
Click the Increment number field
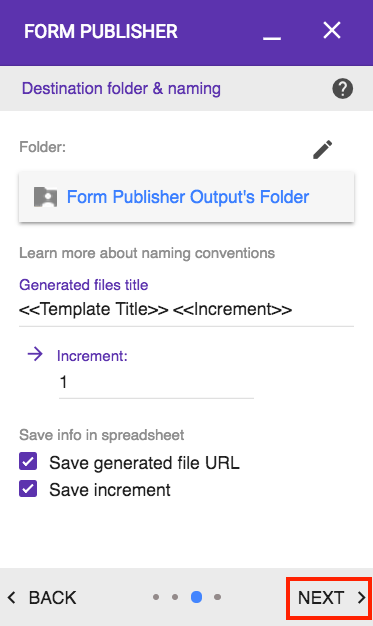[x=156, y=382]
